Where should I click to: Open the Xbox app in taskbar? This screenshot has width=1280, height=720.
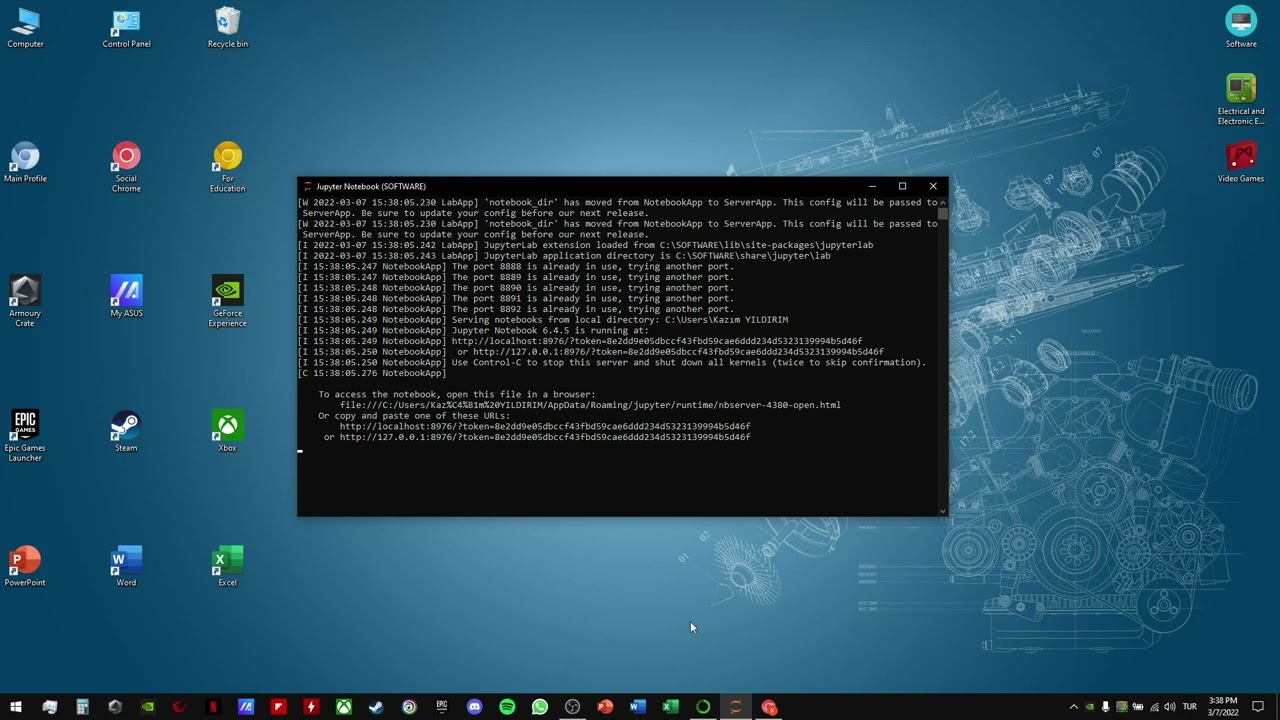click(343, 707)
